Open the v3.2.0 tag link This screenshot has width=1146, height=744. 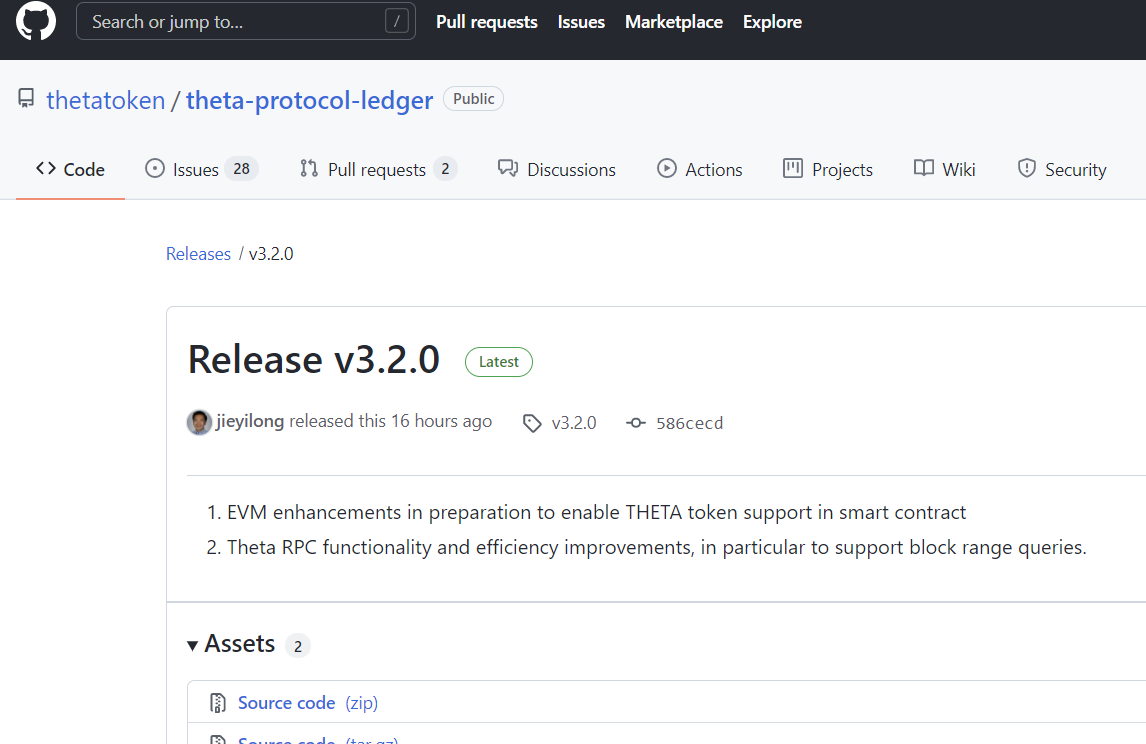(x=574, y=423)
